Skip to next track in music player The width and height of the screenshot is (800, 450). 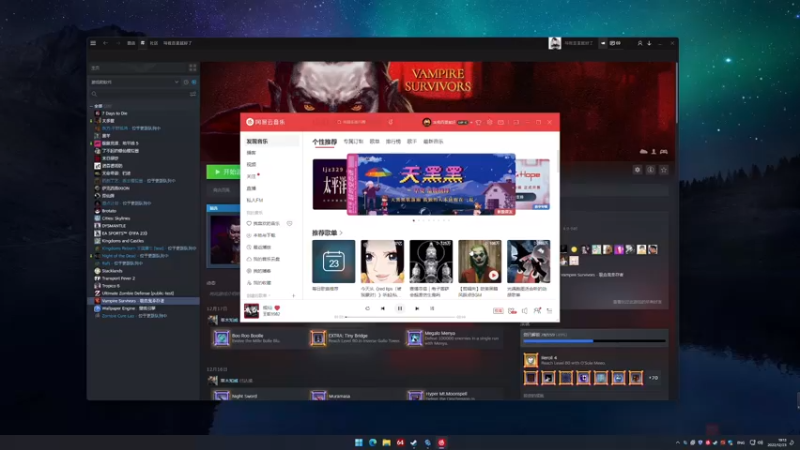(x=417, y=308)
